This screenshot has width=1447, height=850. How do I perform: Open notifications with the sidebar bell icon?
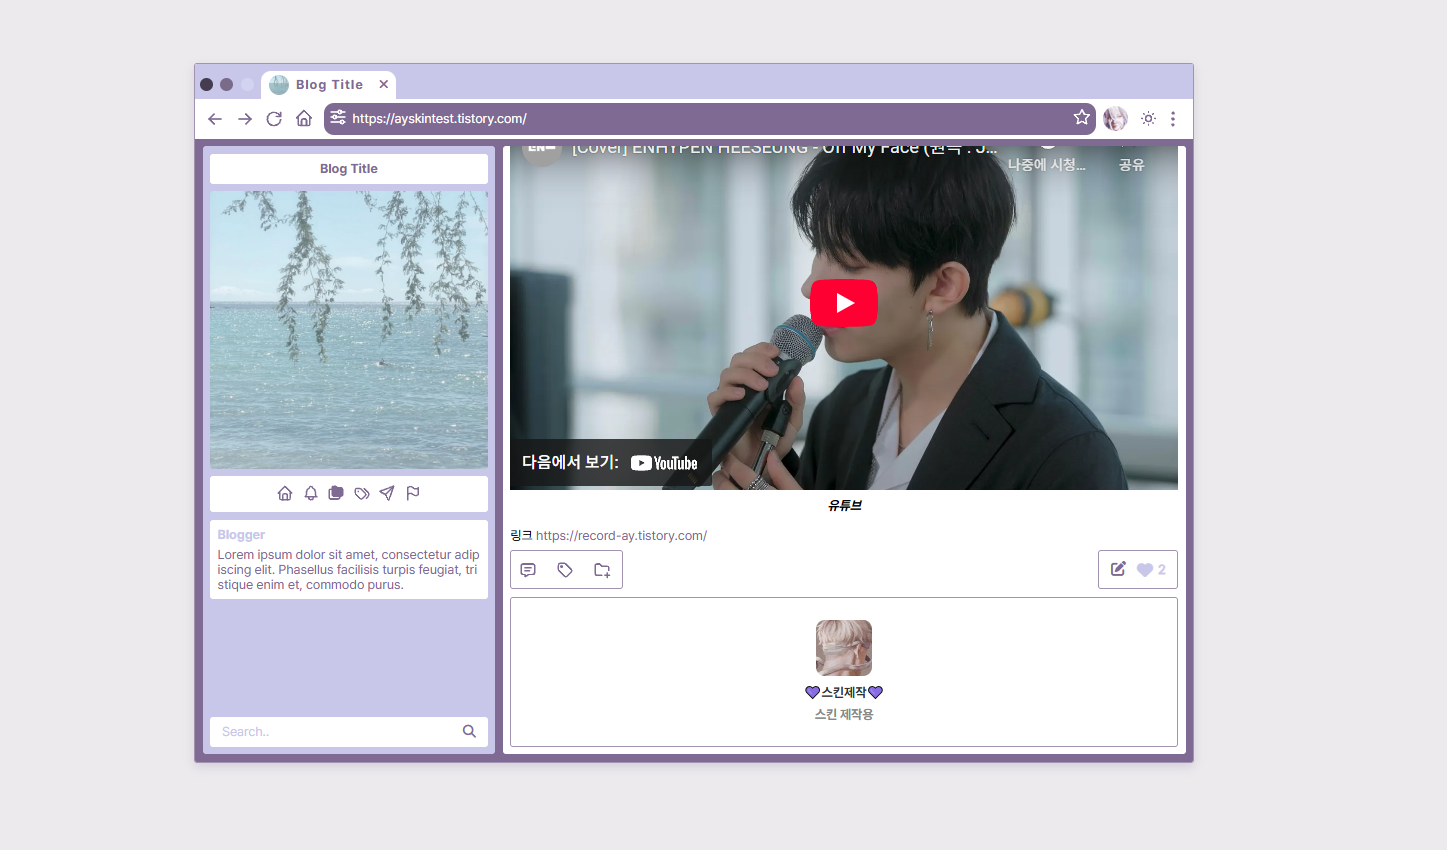311,493
